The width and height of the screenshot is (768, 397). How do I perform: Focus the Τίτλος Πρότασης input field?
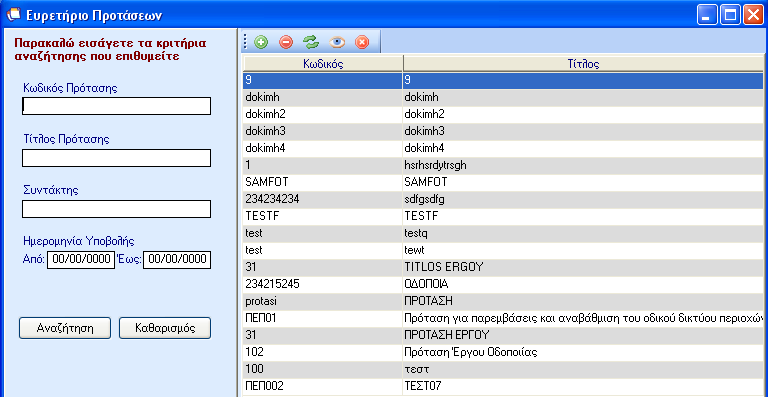117,158
